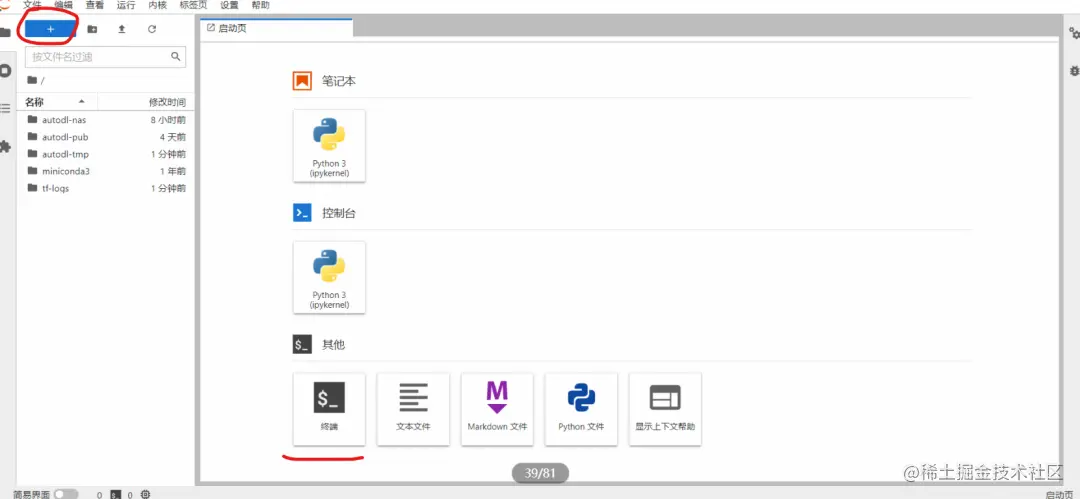Open debugger bug icon on right sidebar
The height and width of the screenshot is (499, 1080).
(x=1074, y=71)
